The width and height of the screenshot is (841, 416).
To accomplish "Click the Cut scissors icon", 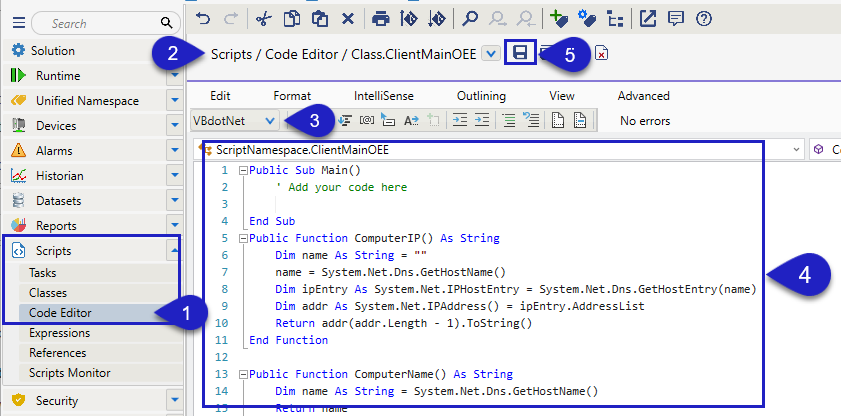I will point(263,19).
